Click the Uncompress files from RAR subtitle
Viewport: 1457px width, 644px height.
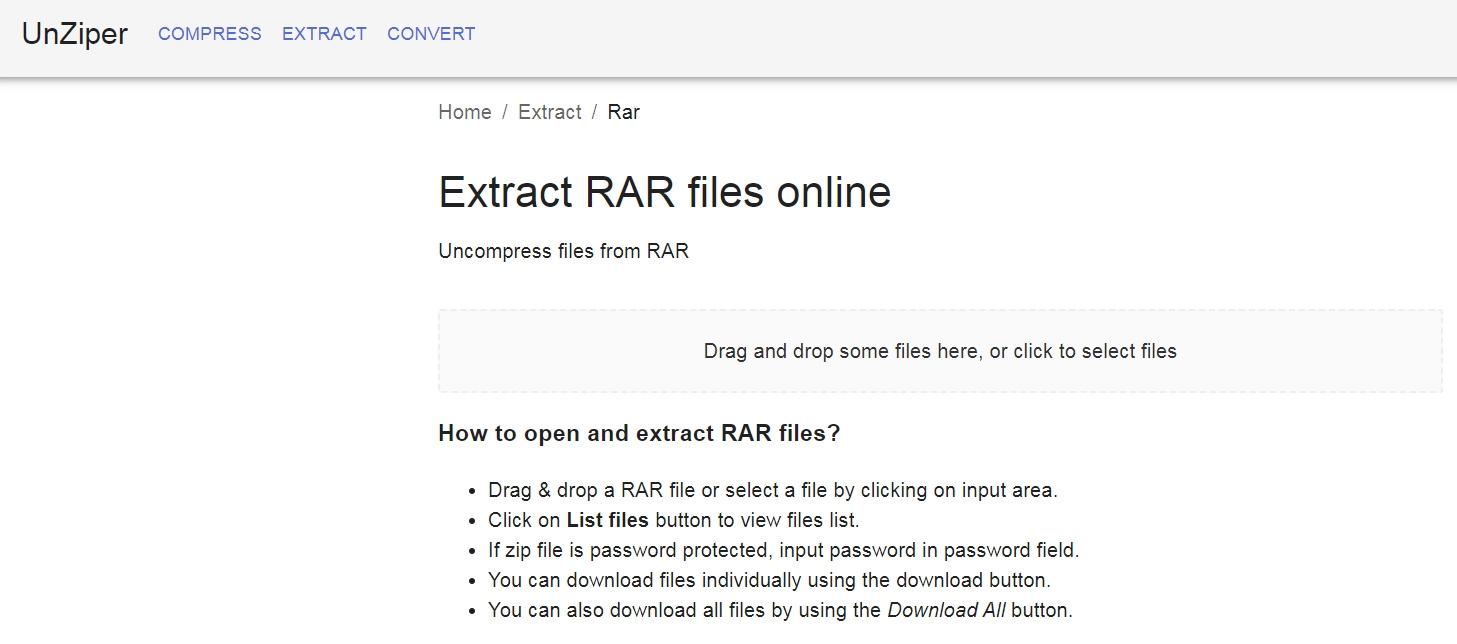click(x=562, y=251)
